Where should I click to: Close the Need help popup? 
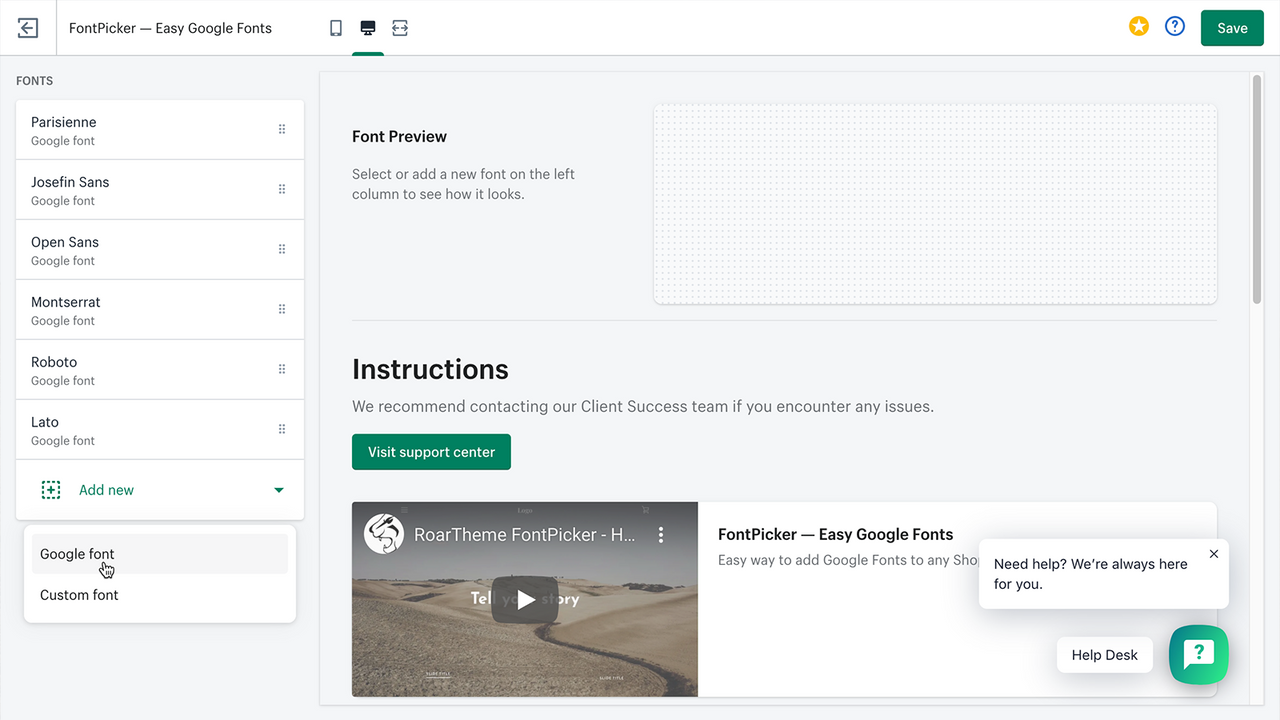[1214, 554]
